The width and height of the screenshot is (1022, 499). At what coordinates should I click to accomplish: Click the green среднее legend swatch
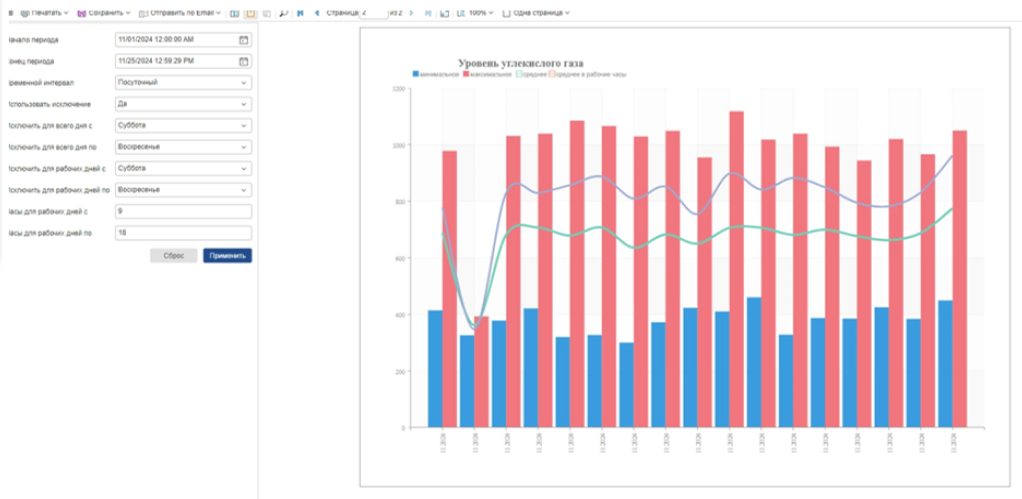pyautogui.click(x=519, y=74)
